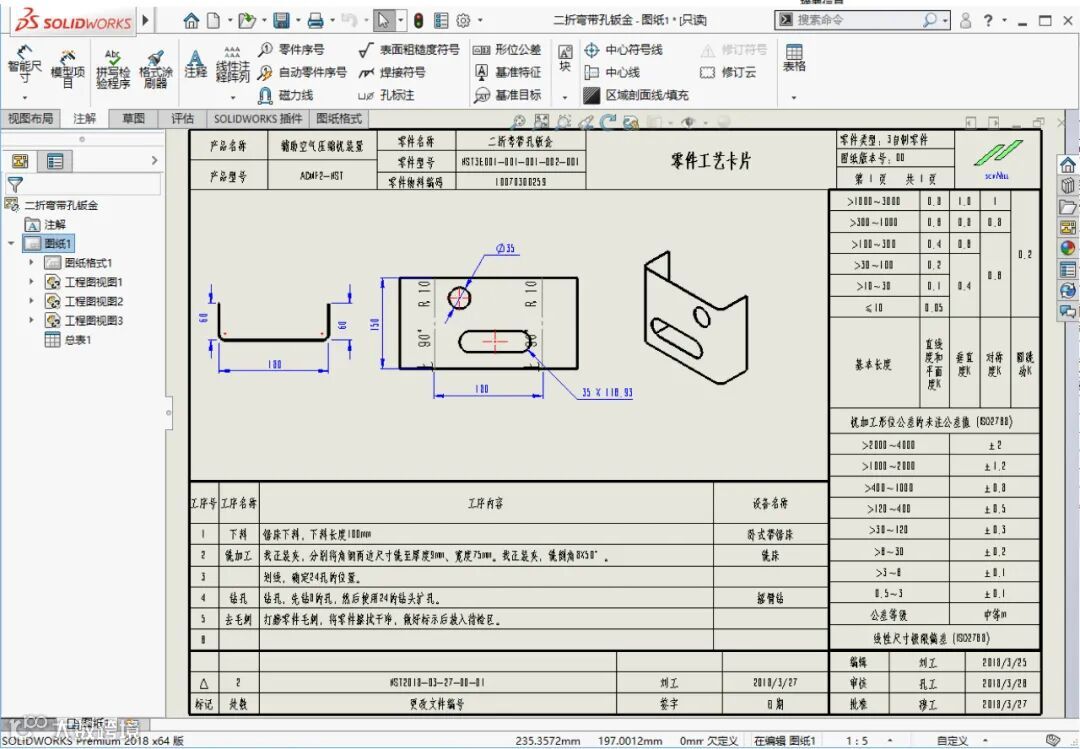Click the Ø35 dimension on the drawing
Image resolution: width=1080 pixels, height=749 pixels.
[506, 248]
